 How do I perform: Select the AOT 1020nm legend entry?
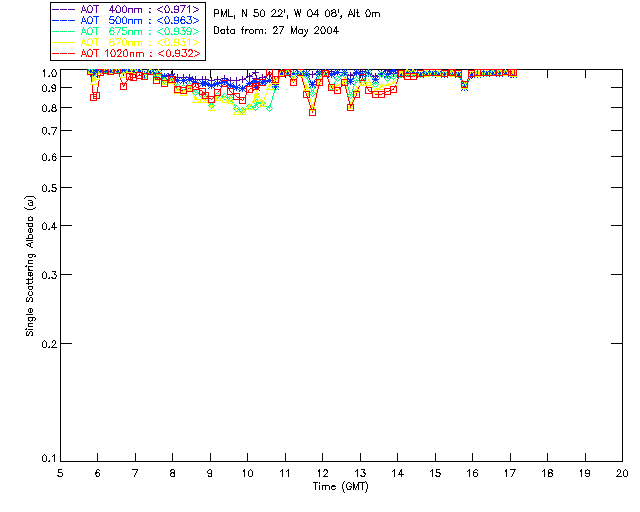tap(127, 53)
